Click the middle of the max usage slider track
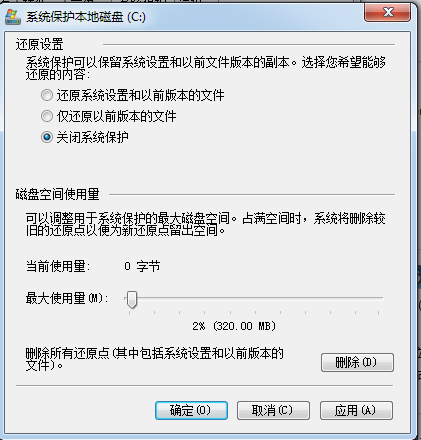421x440 pixels. pos(254,298)
